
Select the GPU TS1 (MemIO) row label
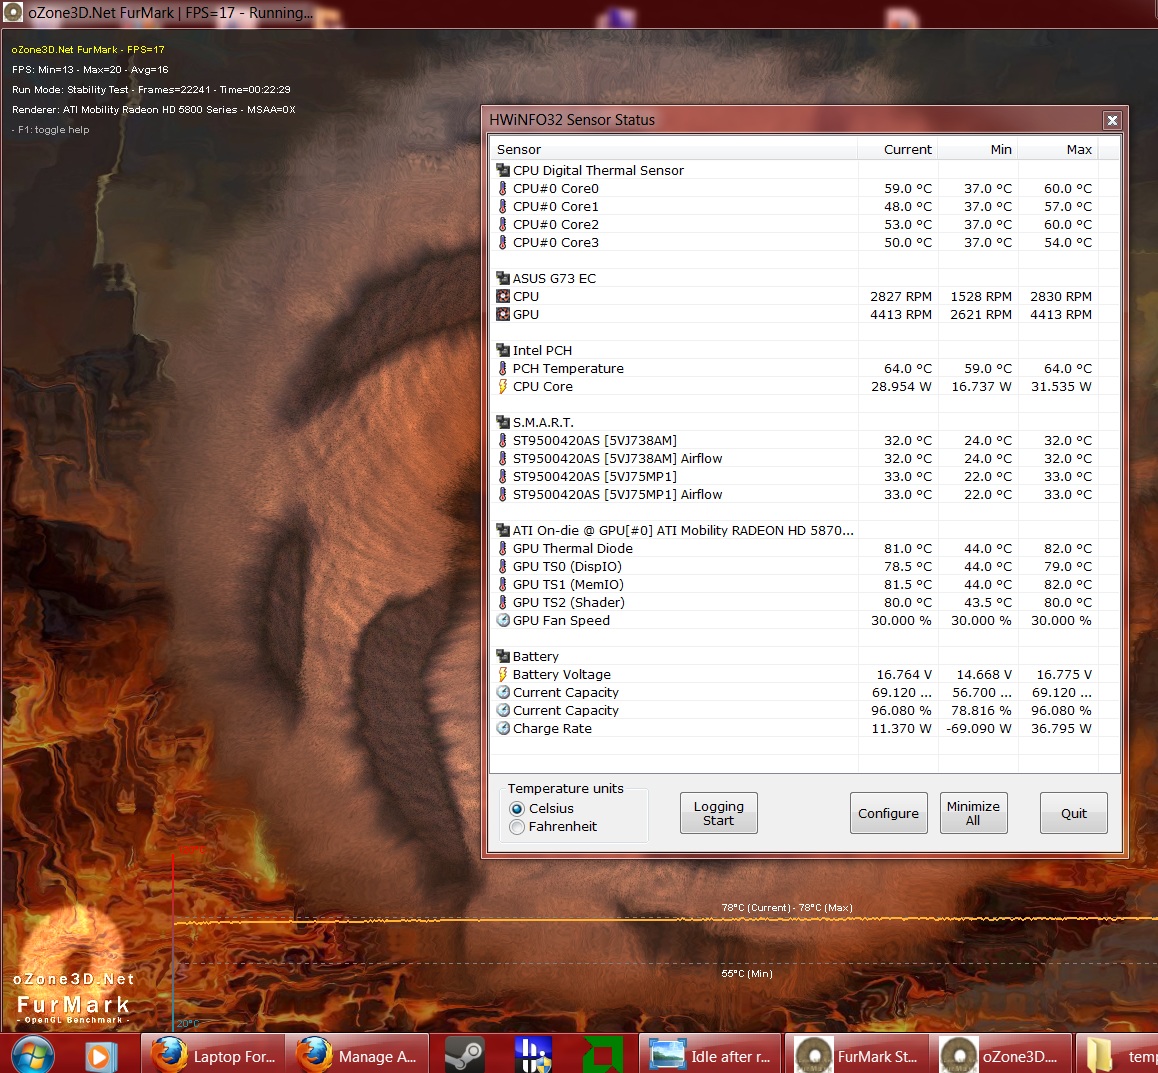coord(568,584)
